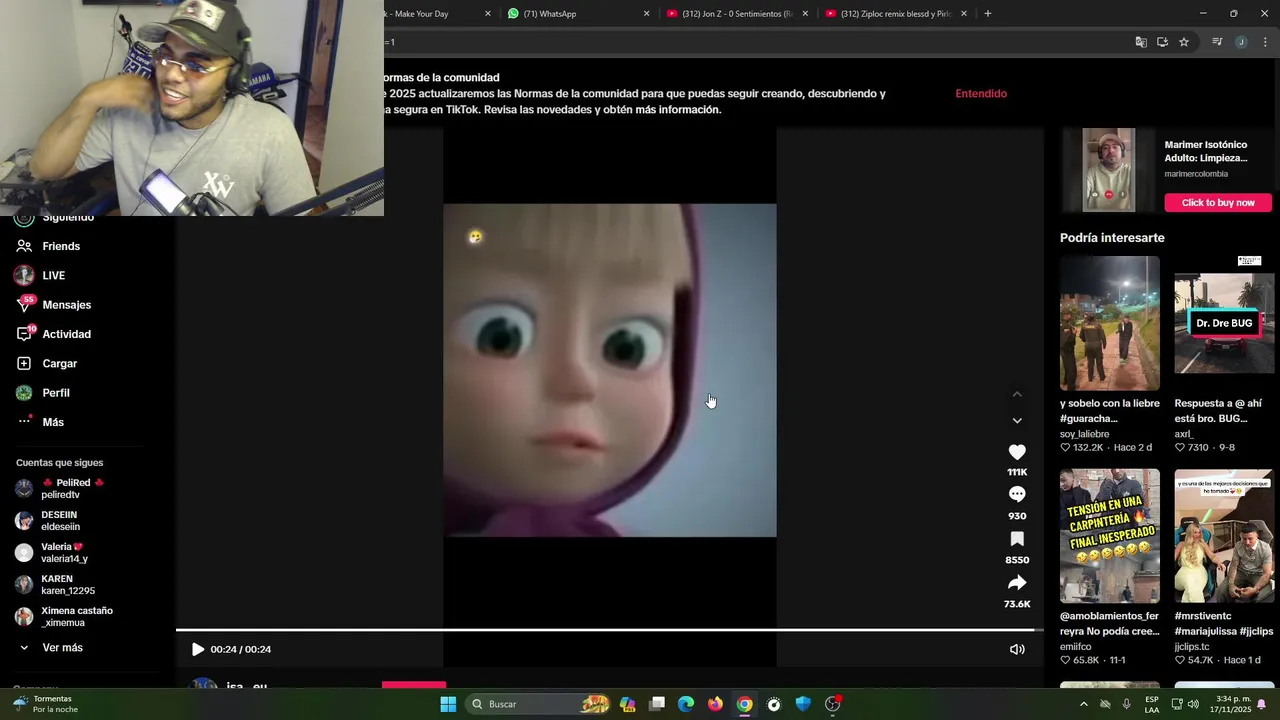This screenshot has width=1280, height=720.
Task: Click the marimercolombia account name
Action: tap(1196, 174)
